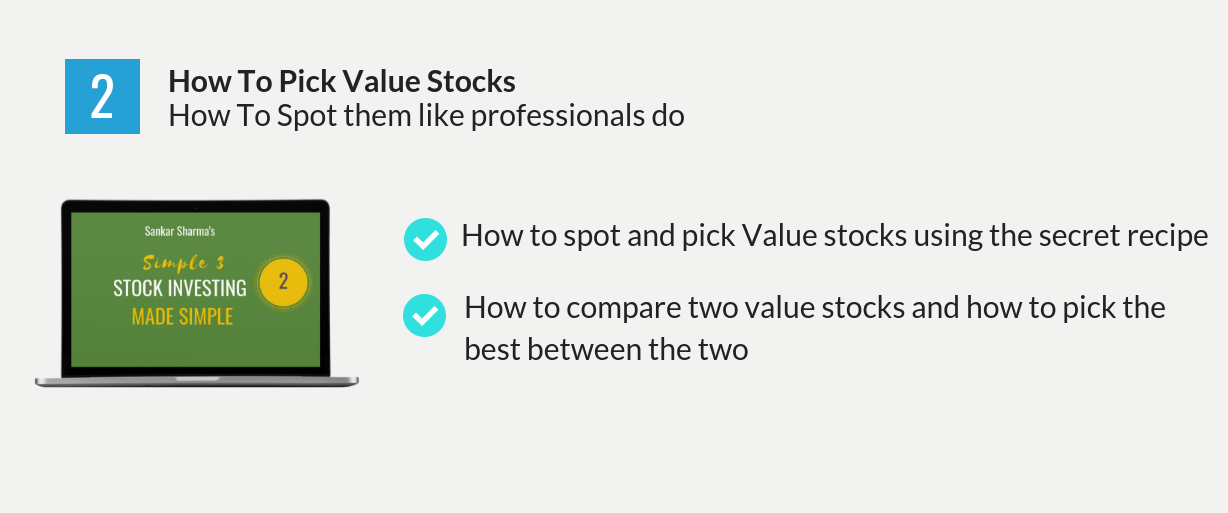Click the yellow circle badge numbered 2
The height and width of the screenshot is (513, 1228).
pyautogui.click(x=283, y=281)
